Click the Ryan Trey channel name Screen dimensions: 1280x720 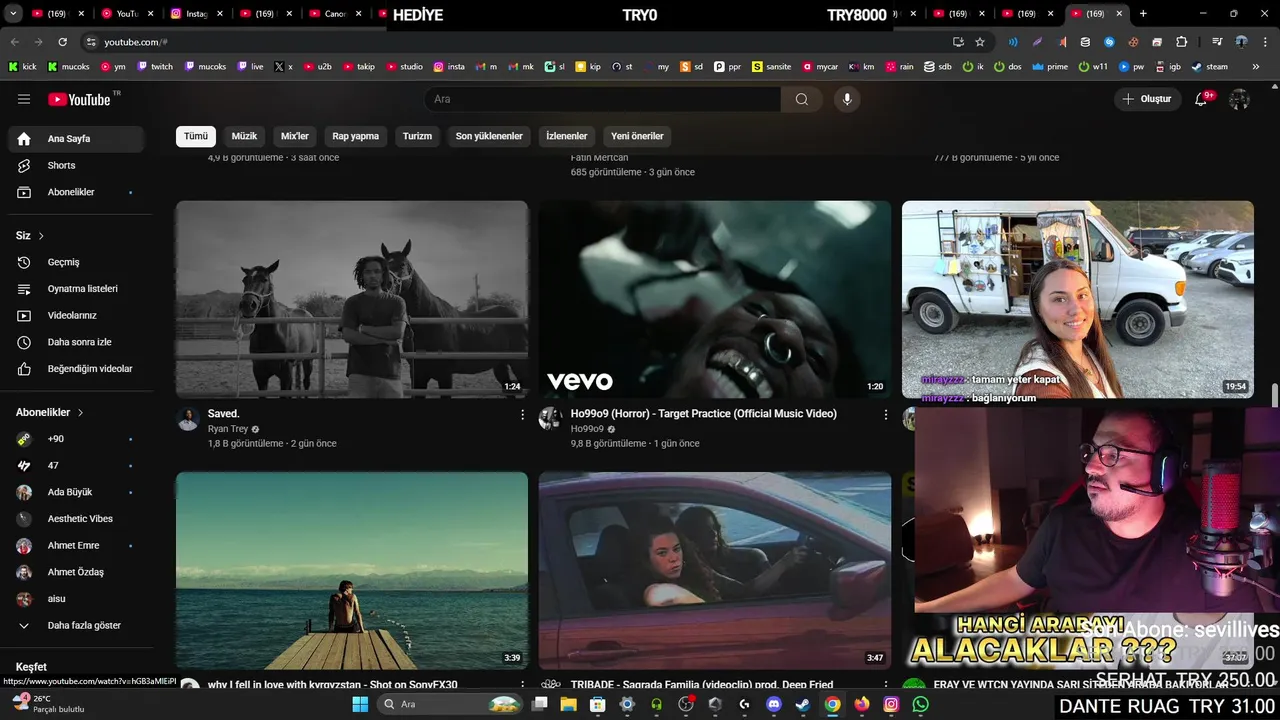[x=228, y=429]
